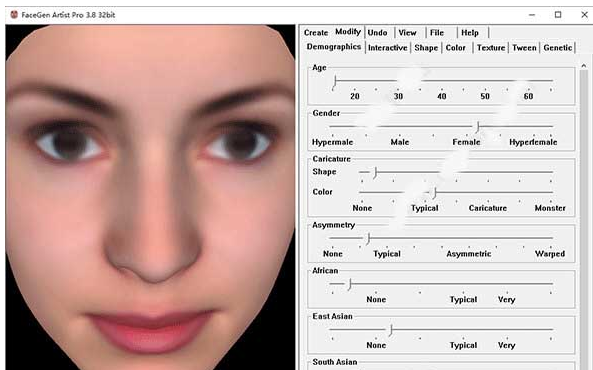
Task: Click the East Asian slider handle
Action: point(391,330)
